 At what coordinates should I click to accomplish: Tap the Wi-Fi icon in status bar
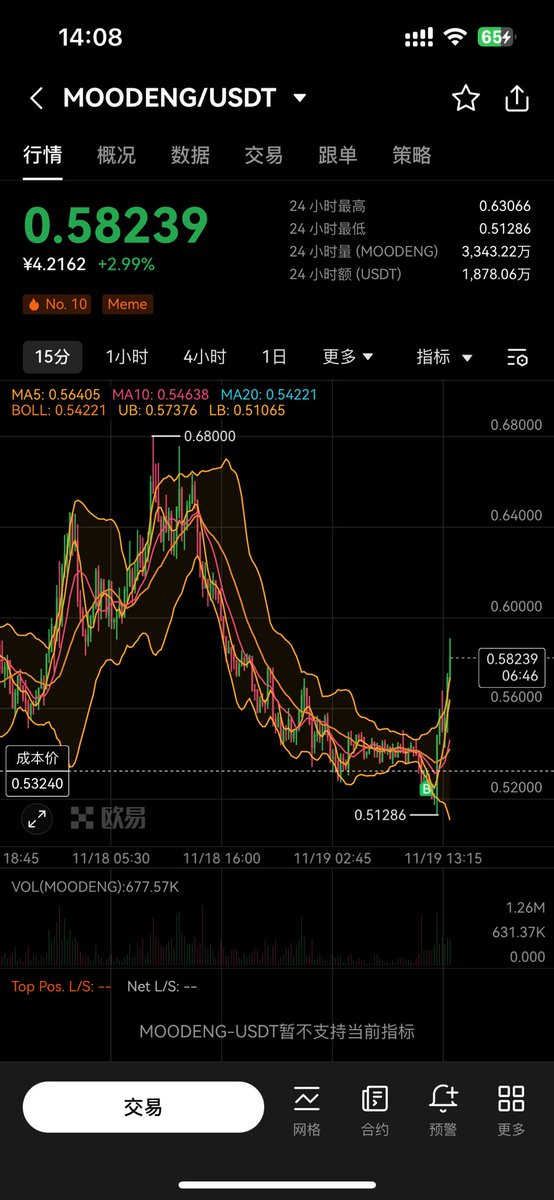click(457, 38)
